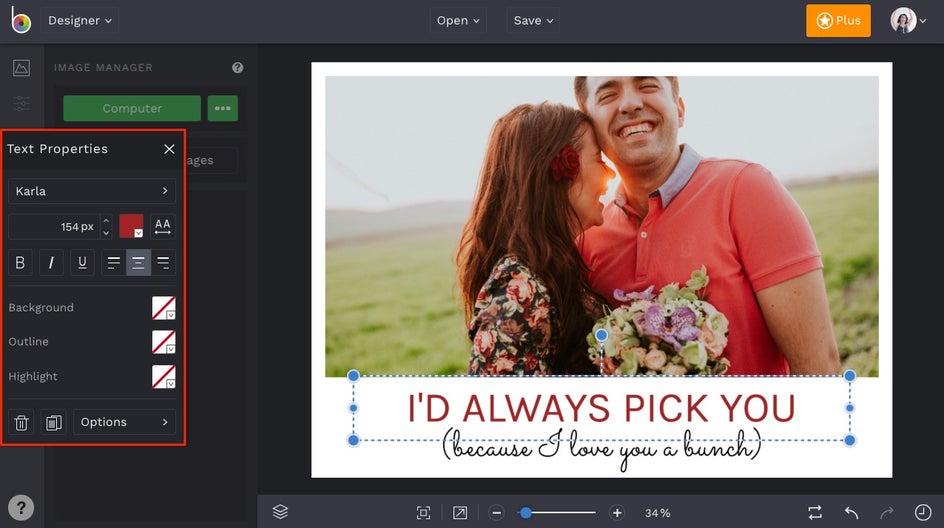Click the Background label
Image resolution: width=944 pixels, height=528 pixels.
(x=41, y=308)
